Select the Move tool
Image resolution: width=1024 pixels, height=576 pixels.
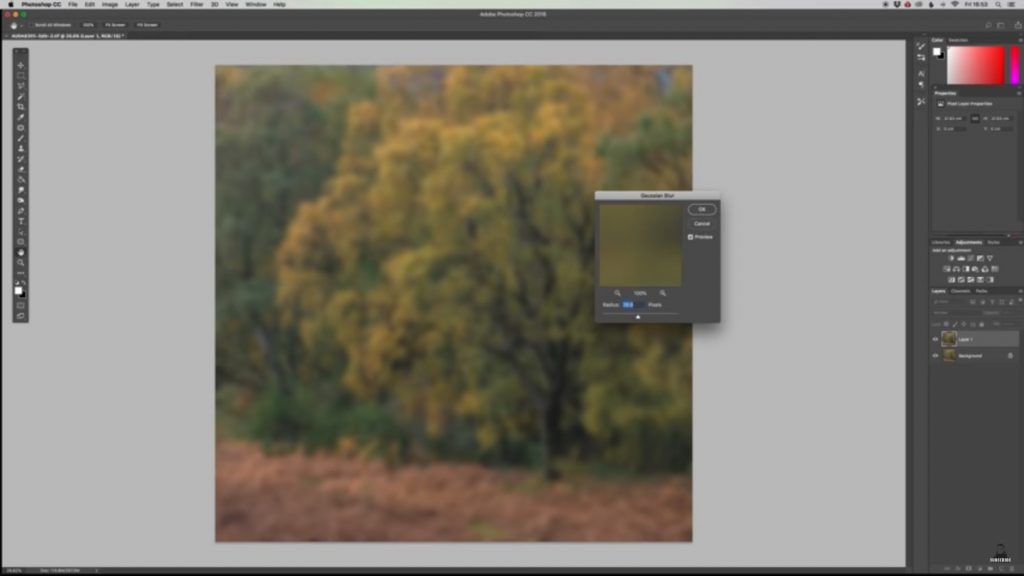point(19,64)
